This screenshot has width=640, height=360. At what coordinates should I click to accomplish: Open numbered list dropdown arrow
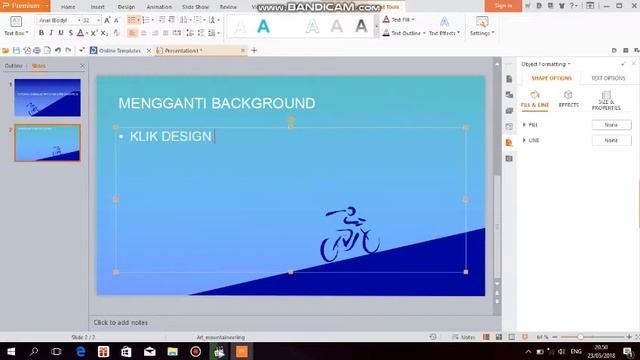point(153,20)
